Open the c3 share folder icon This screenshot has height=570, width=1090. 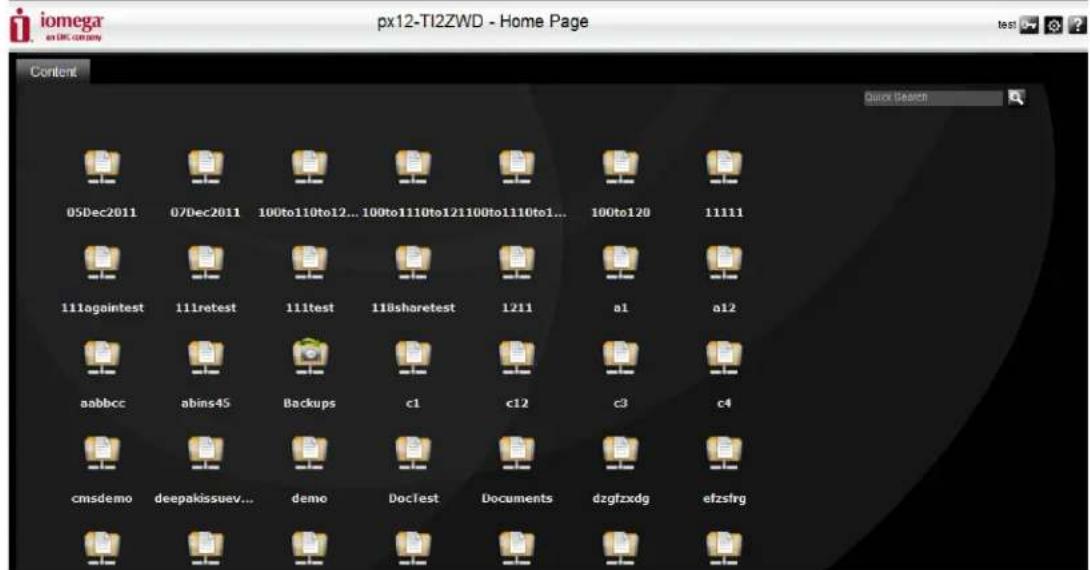(x=620, y=358)
